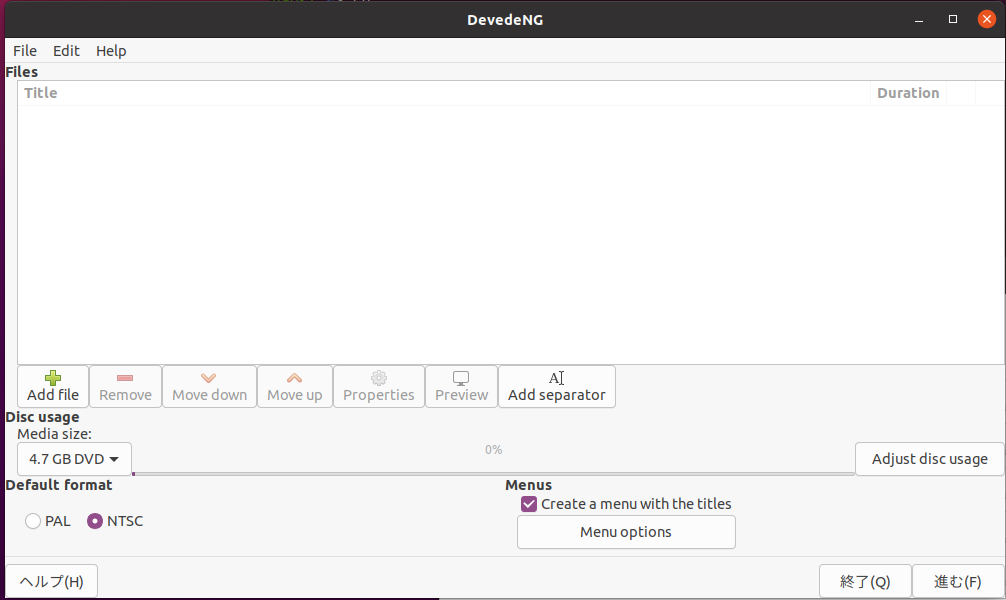Select the PAL format radio button
The image size is (1006, 600).
[x=33, y=521]
